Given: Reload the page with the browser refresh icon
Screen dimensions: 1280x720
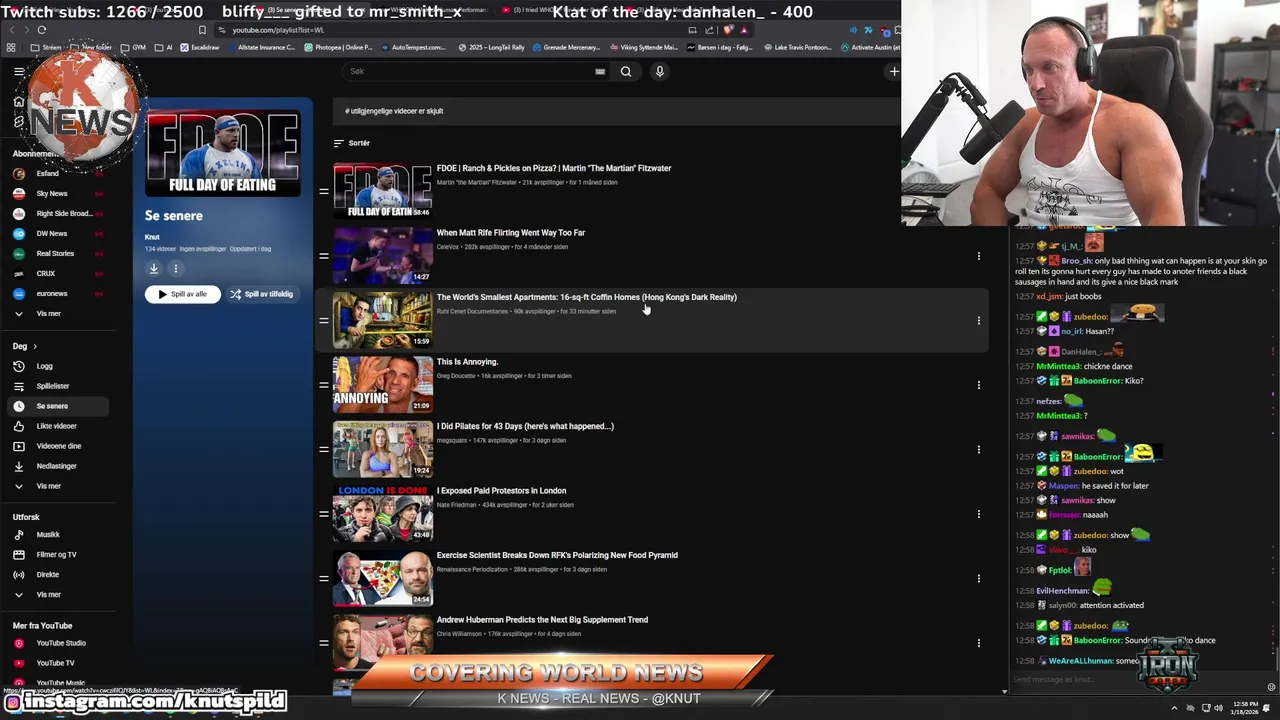Looking at the screenshot, I should click(41, 30).
